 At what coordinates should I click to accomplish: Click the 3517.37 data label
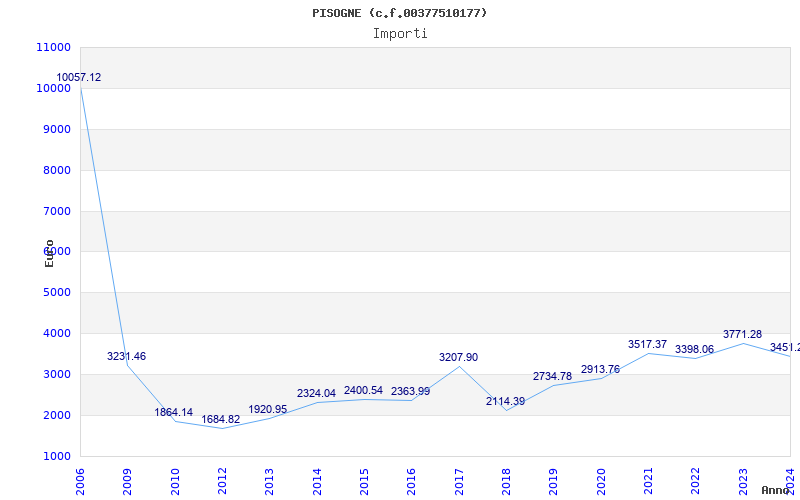(647, 344)
